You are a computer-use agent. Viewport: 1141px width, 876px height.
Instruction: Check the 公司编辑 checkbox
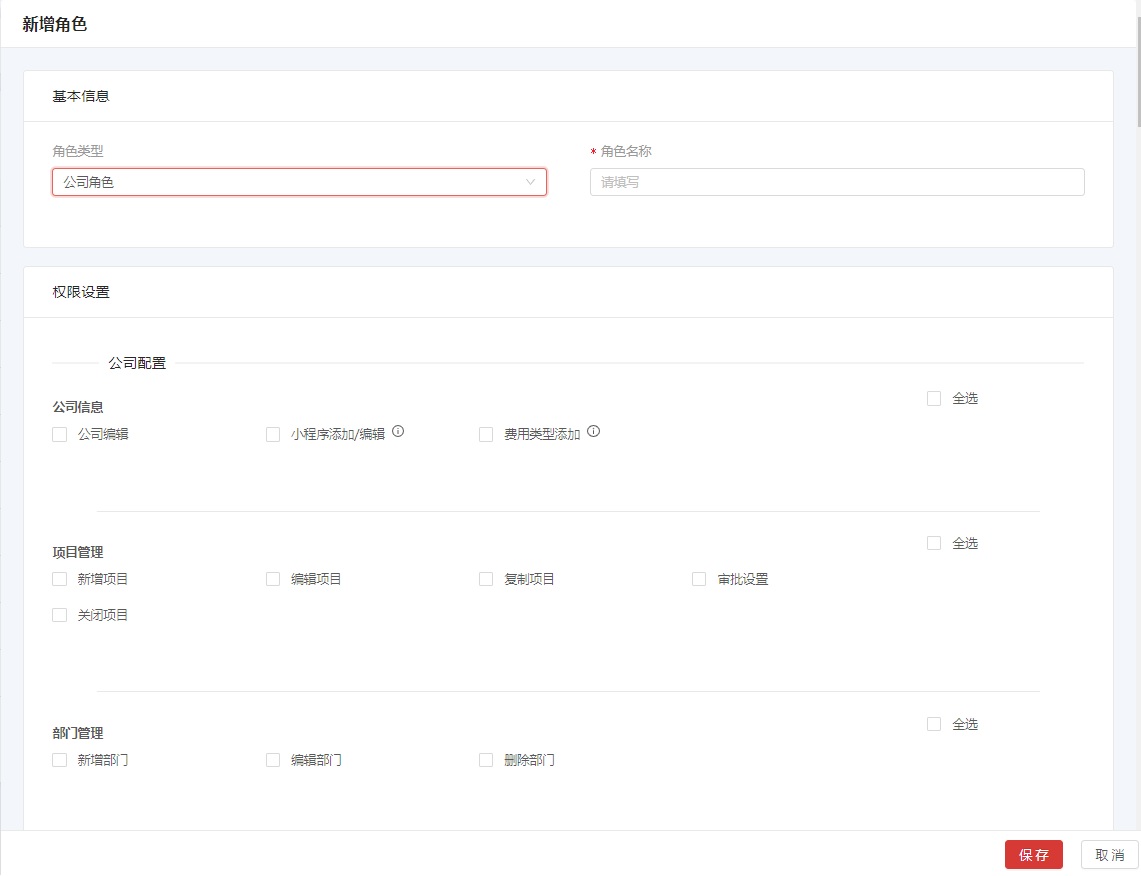pos(60,434)
